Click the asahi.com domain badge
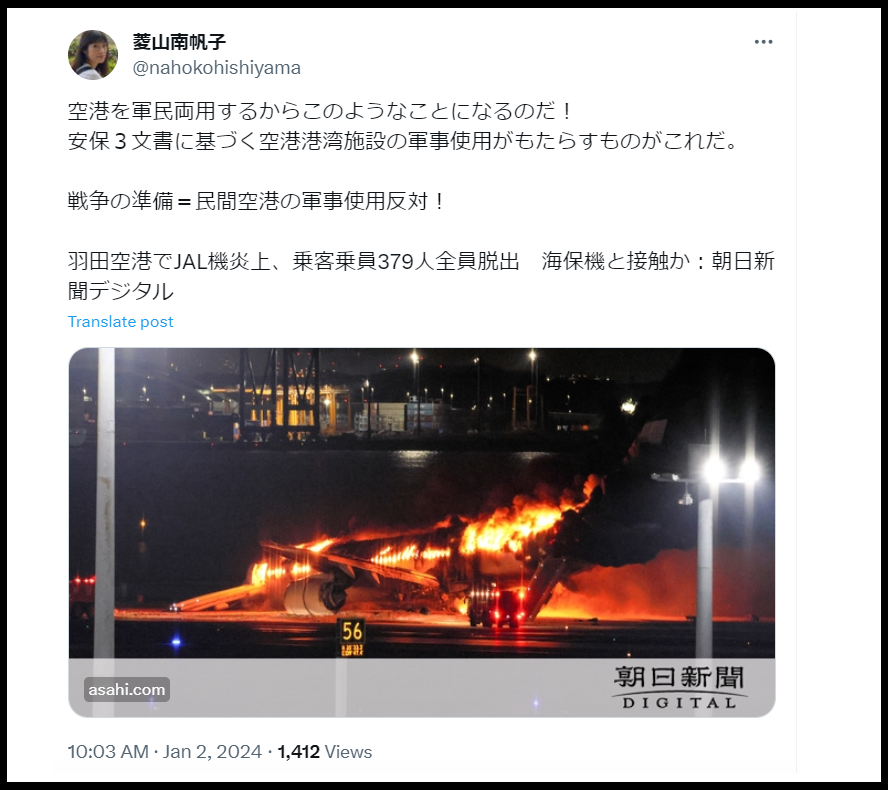This screenshot has width=888, height=790. [127, 689]
